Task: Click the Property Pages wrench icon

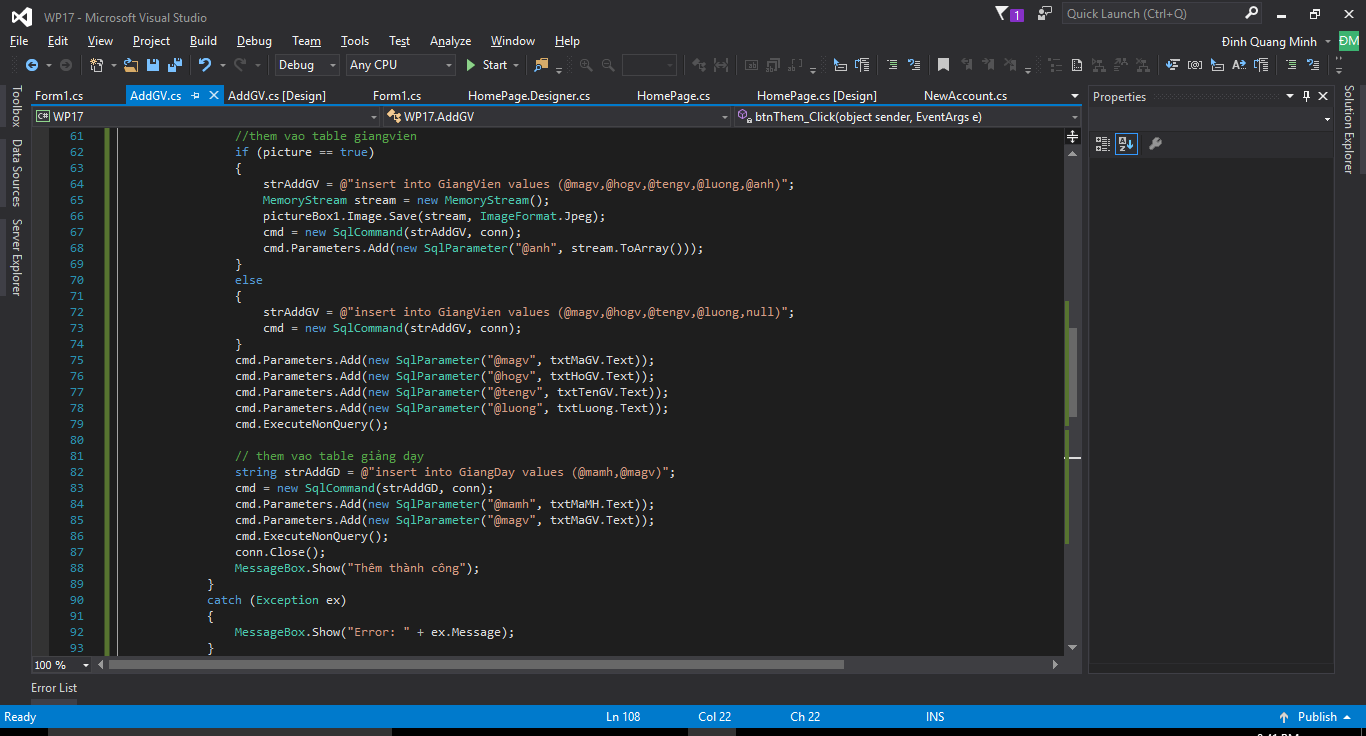Action: point(1155,144)
